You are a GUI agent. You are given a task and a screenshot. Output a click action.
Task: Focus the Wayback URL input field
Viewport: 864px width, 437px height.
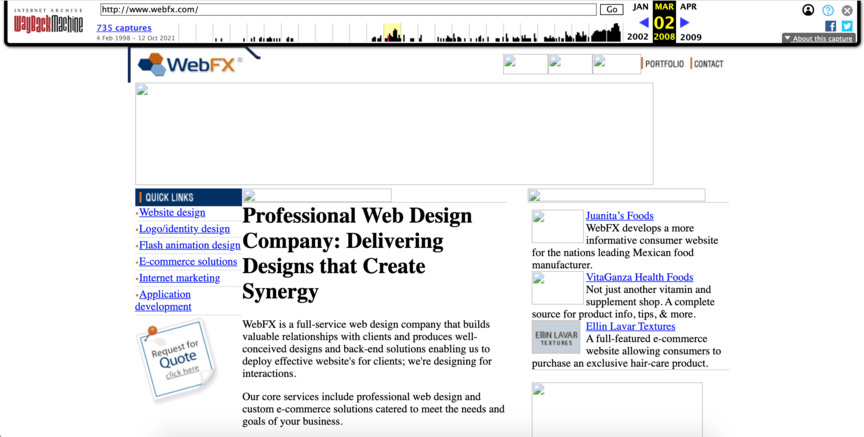348,9
